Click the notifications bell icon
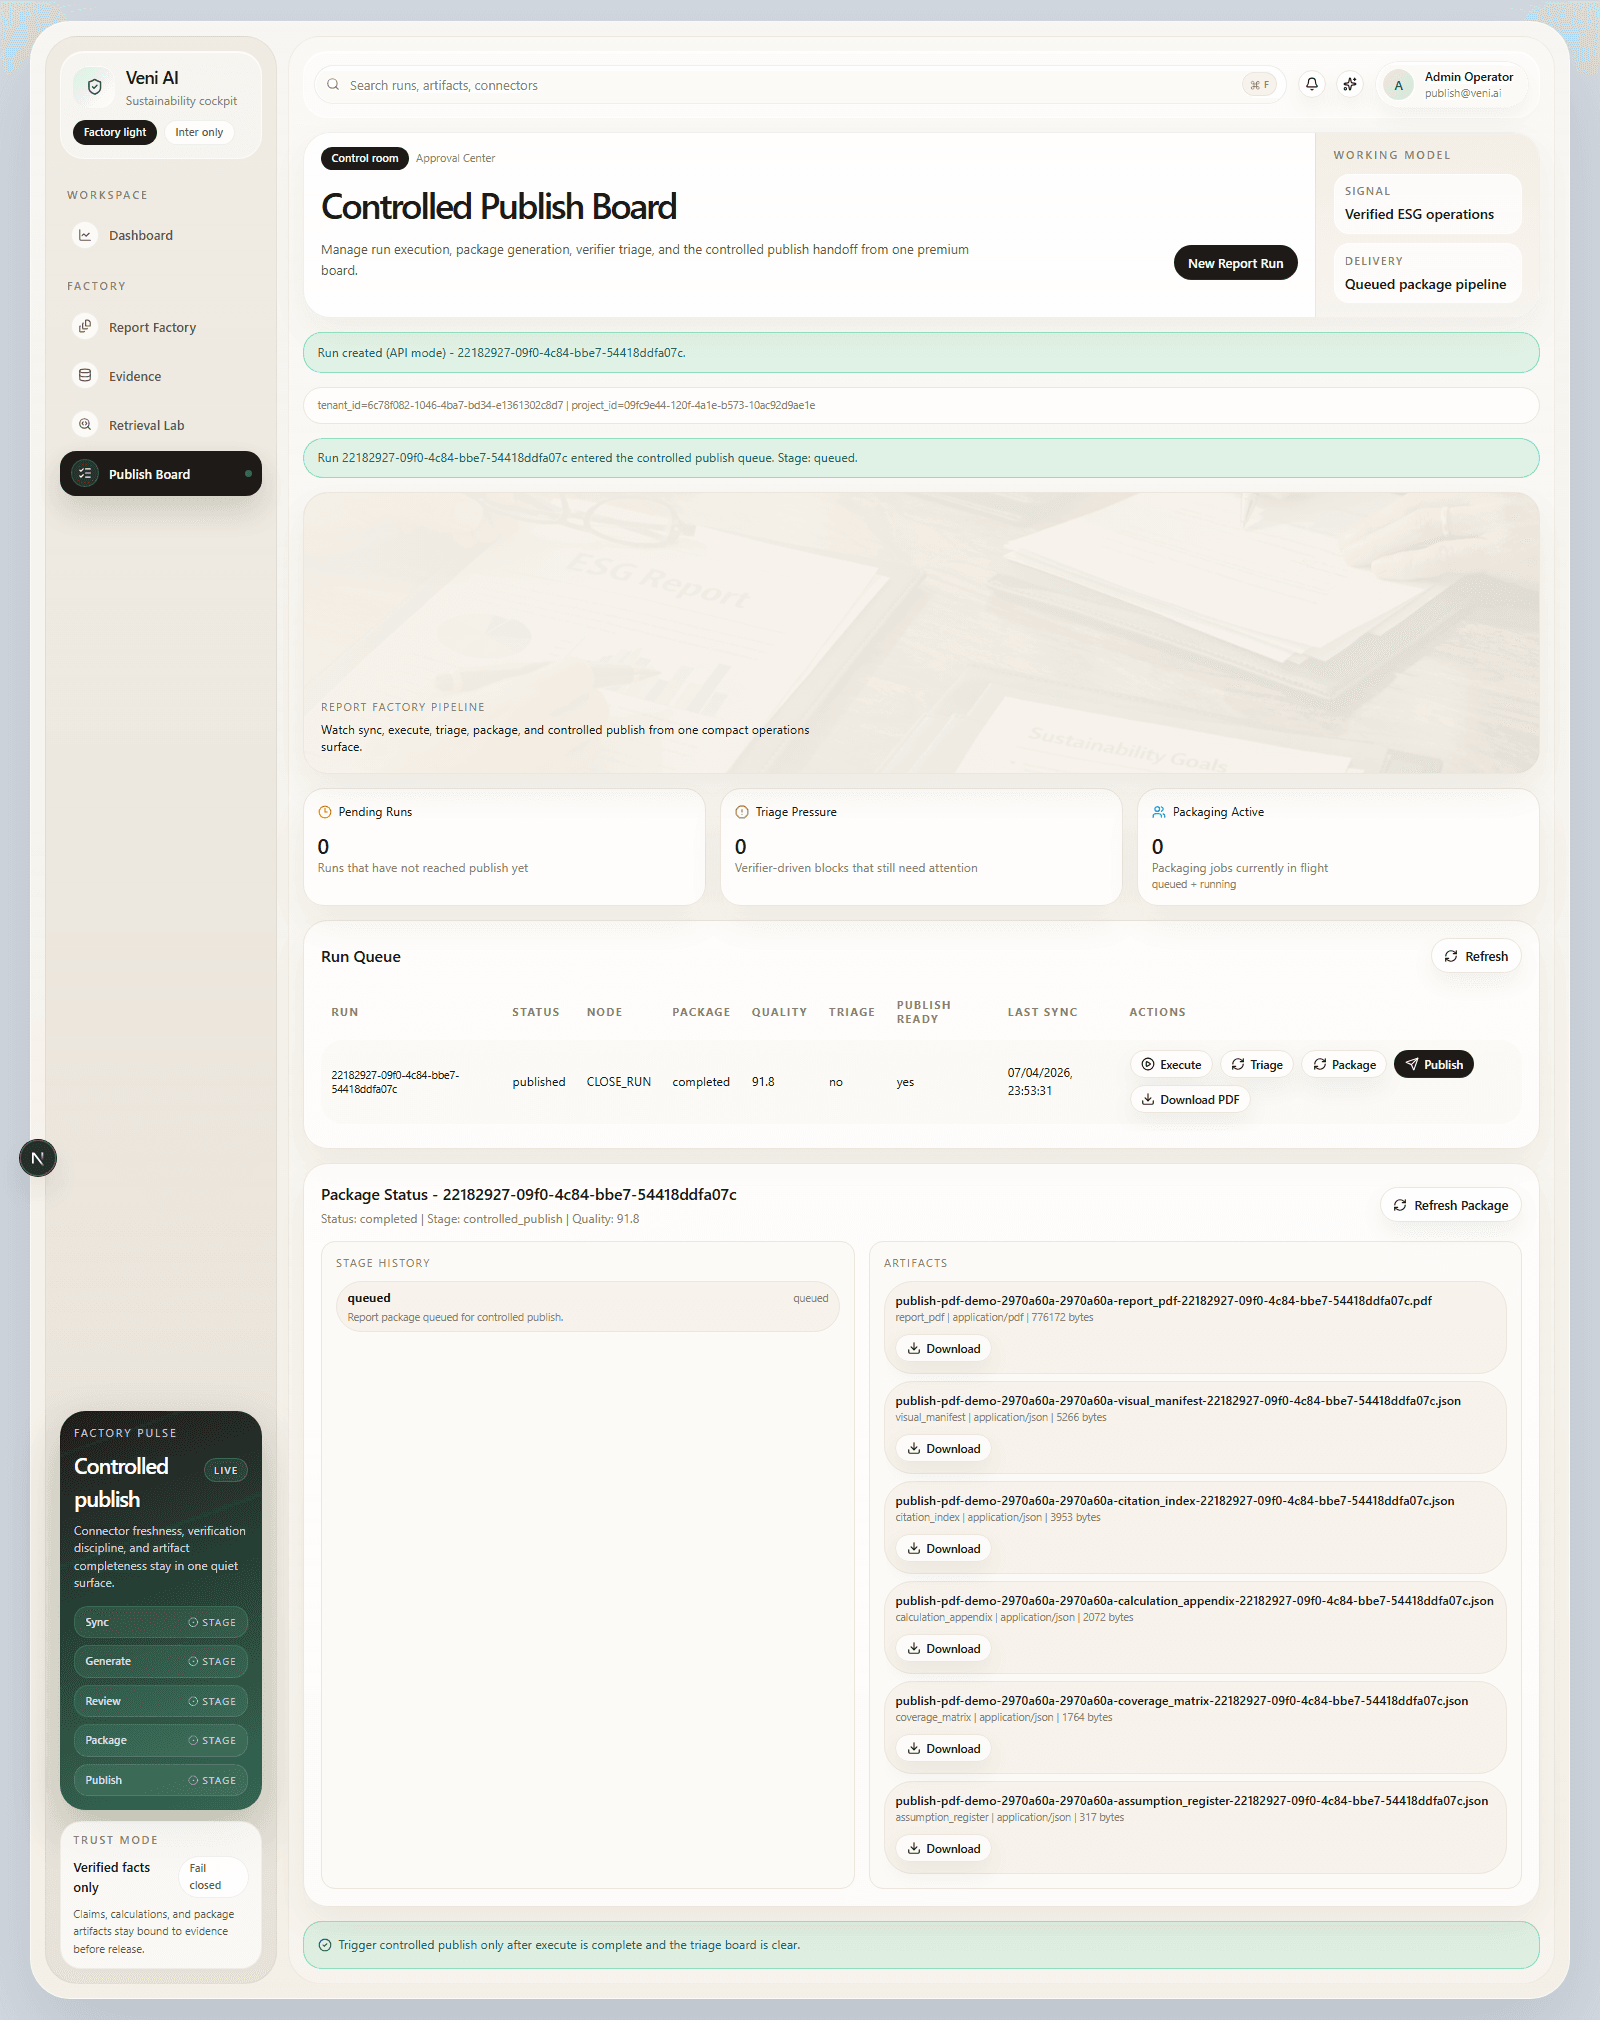 click(x=1311, y=85)
